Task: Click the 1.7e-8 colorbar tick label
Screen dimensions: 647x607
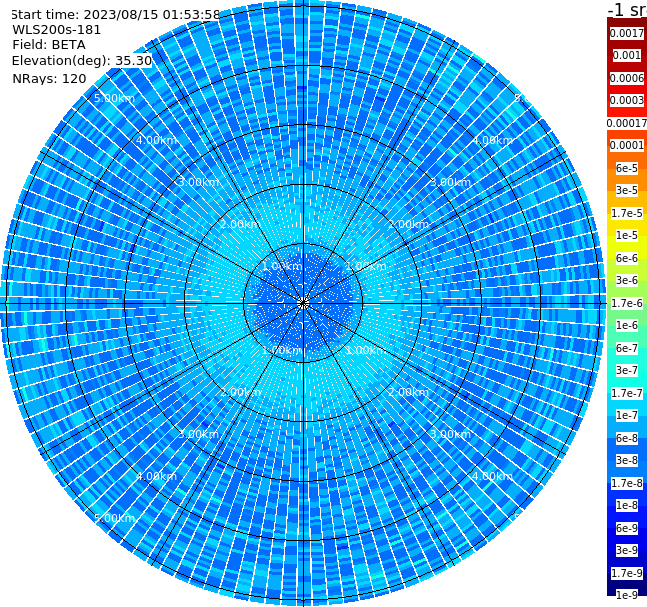Action: click(627, 483)
